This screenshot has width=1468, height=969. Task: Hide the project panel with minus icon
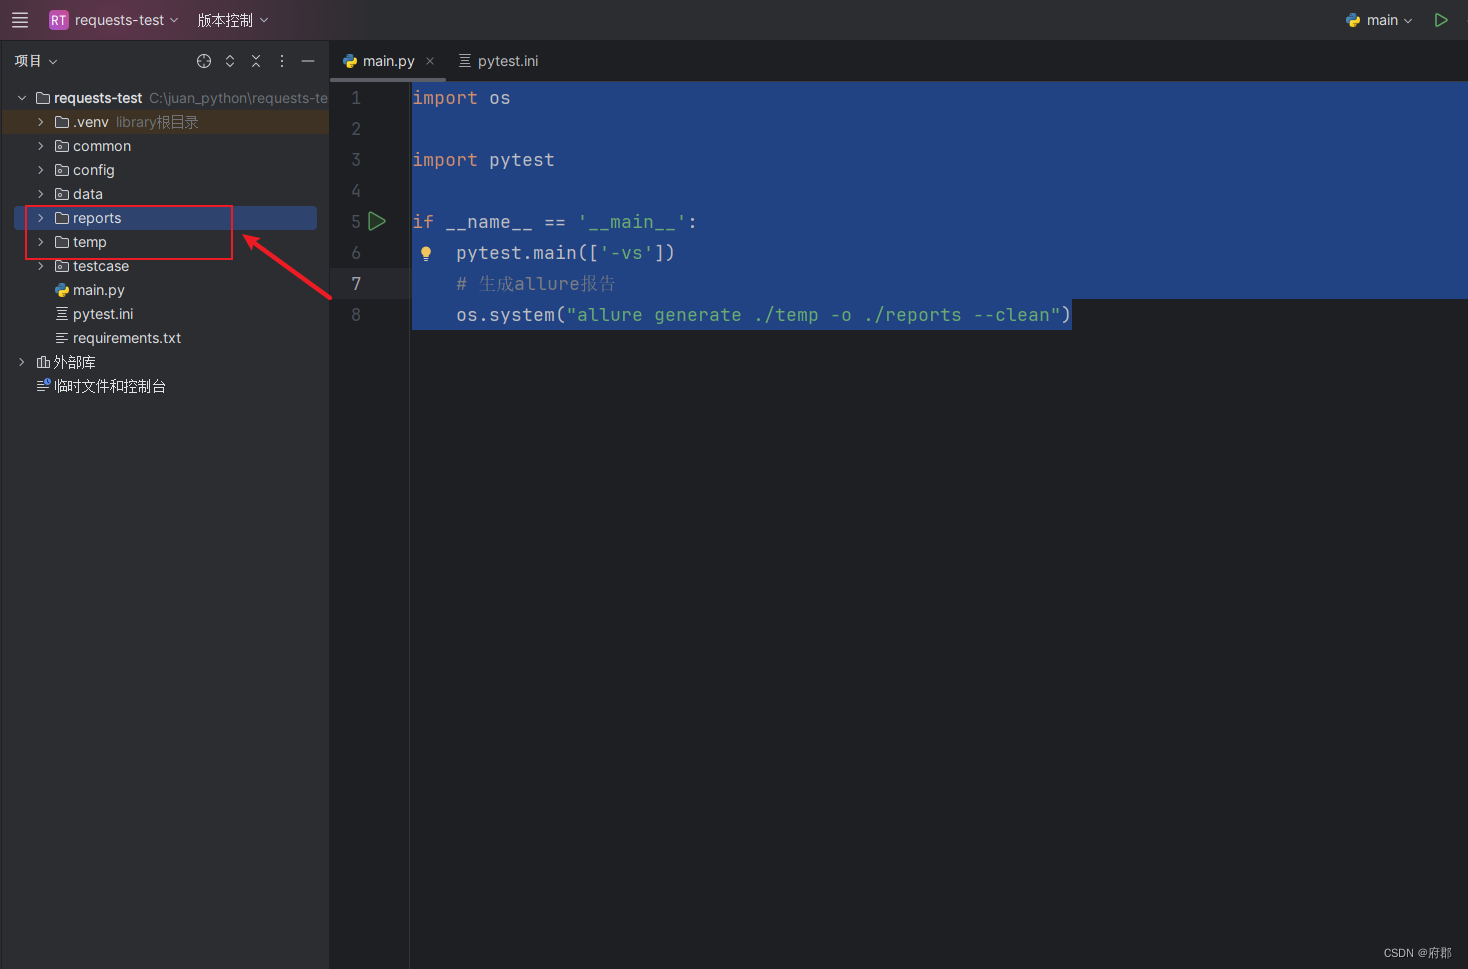307,61
